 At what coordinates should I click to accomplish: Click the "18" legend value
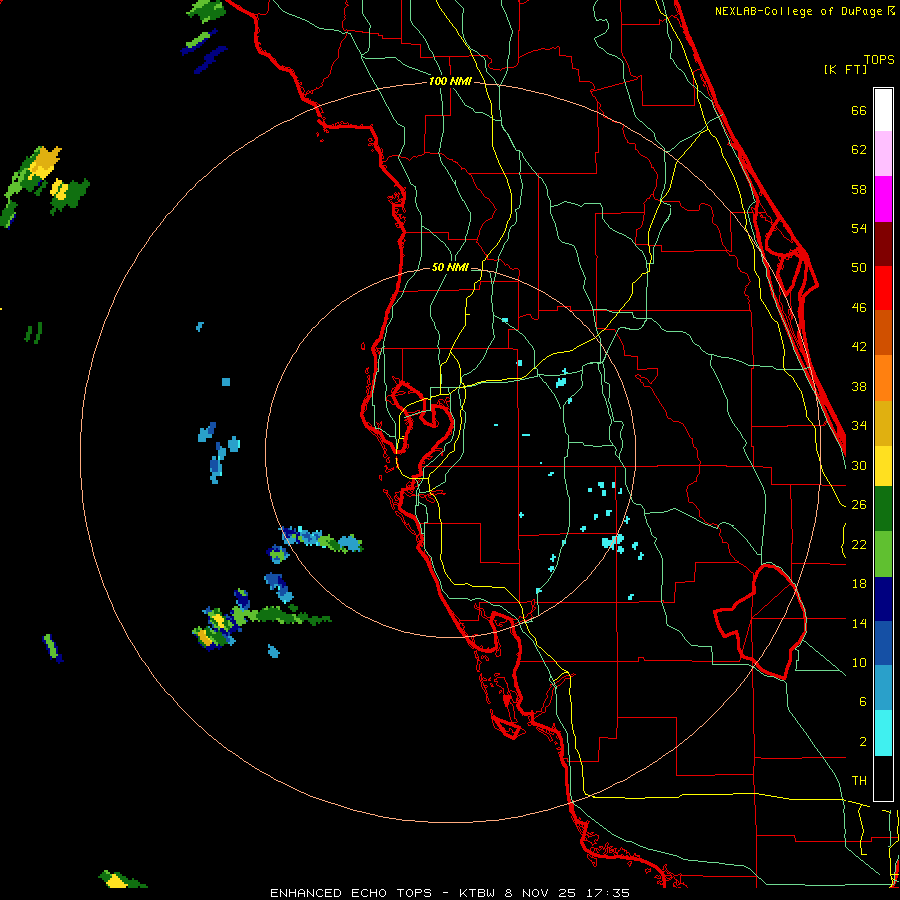pos(859,584)
